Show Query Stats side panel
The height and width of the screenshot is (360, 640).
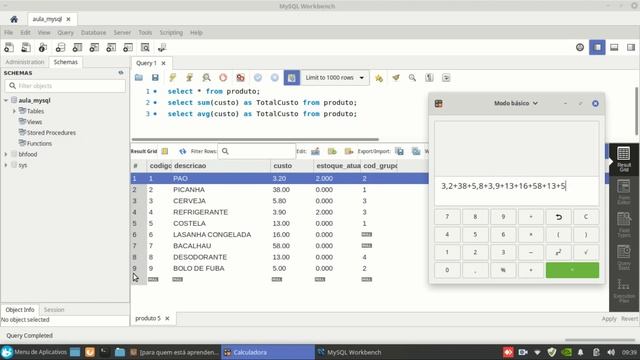[x=624, y=257]
